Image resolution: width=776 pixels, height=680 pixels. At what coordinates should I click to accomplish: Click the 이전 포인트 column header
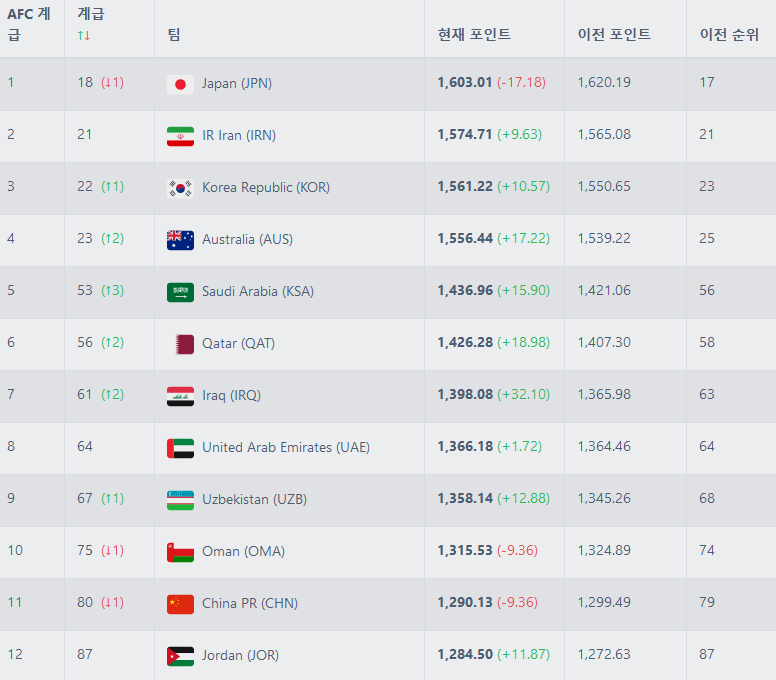pyautogui.click(x=614, y=35)
